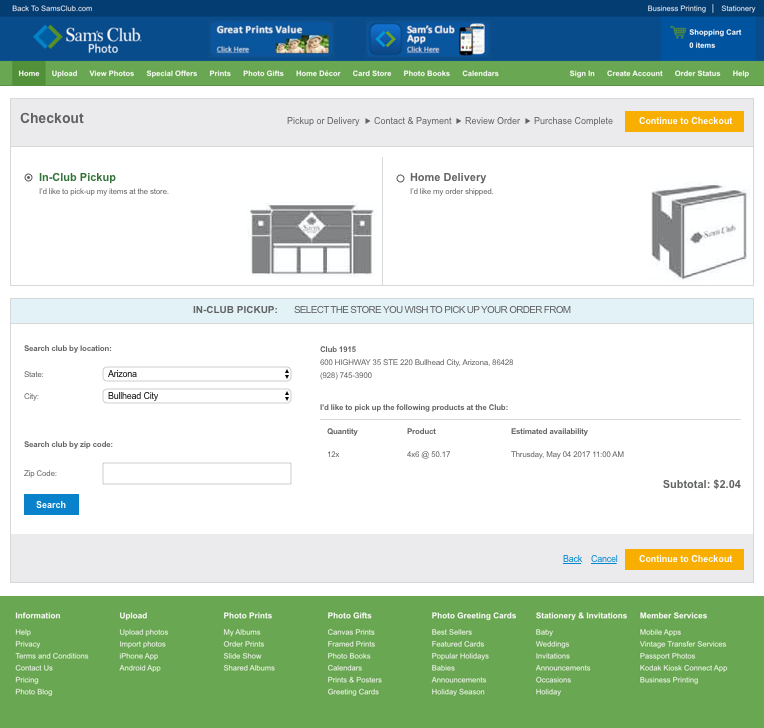This screenshot has width=764, height=728.
Task: Click Order Status in navigation bar
Action: click(697, 74)
